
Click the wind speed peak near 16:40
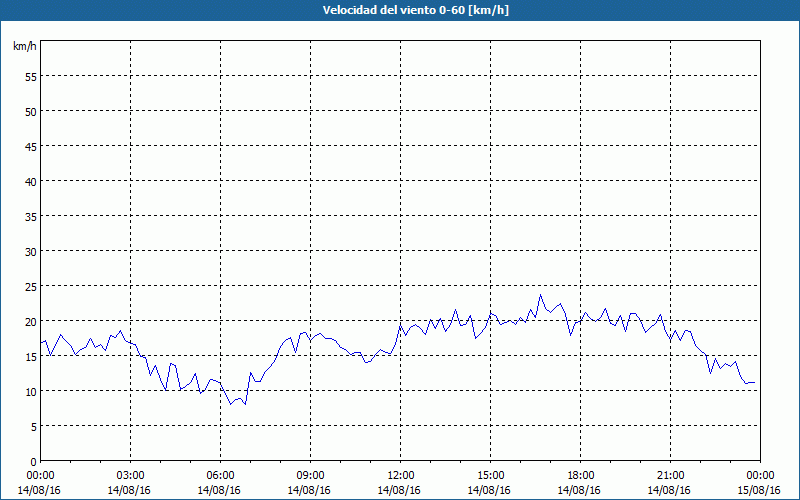pyautogui.click(x=541, y=295)
